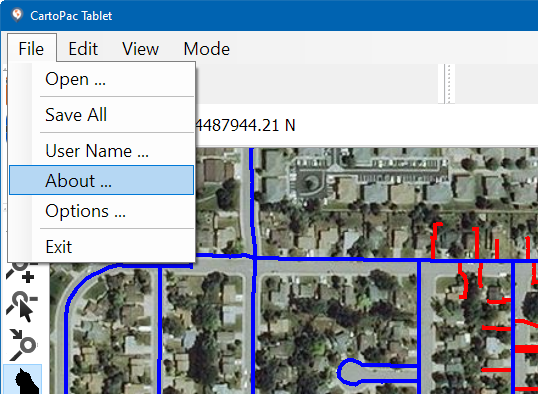Open the Mode menu

(x=207, y=48)
